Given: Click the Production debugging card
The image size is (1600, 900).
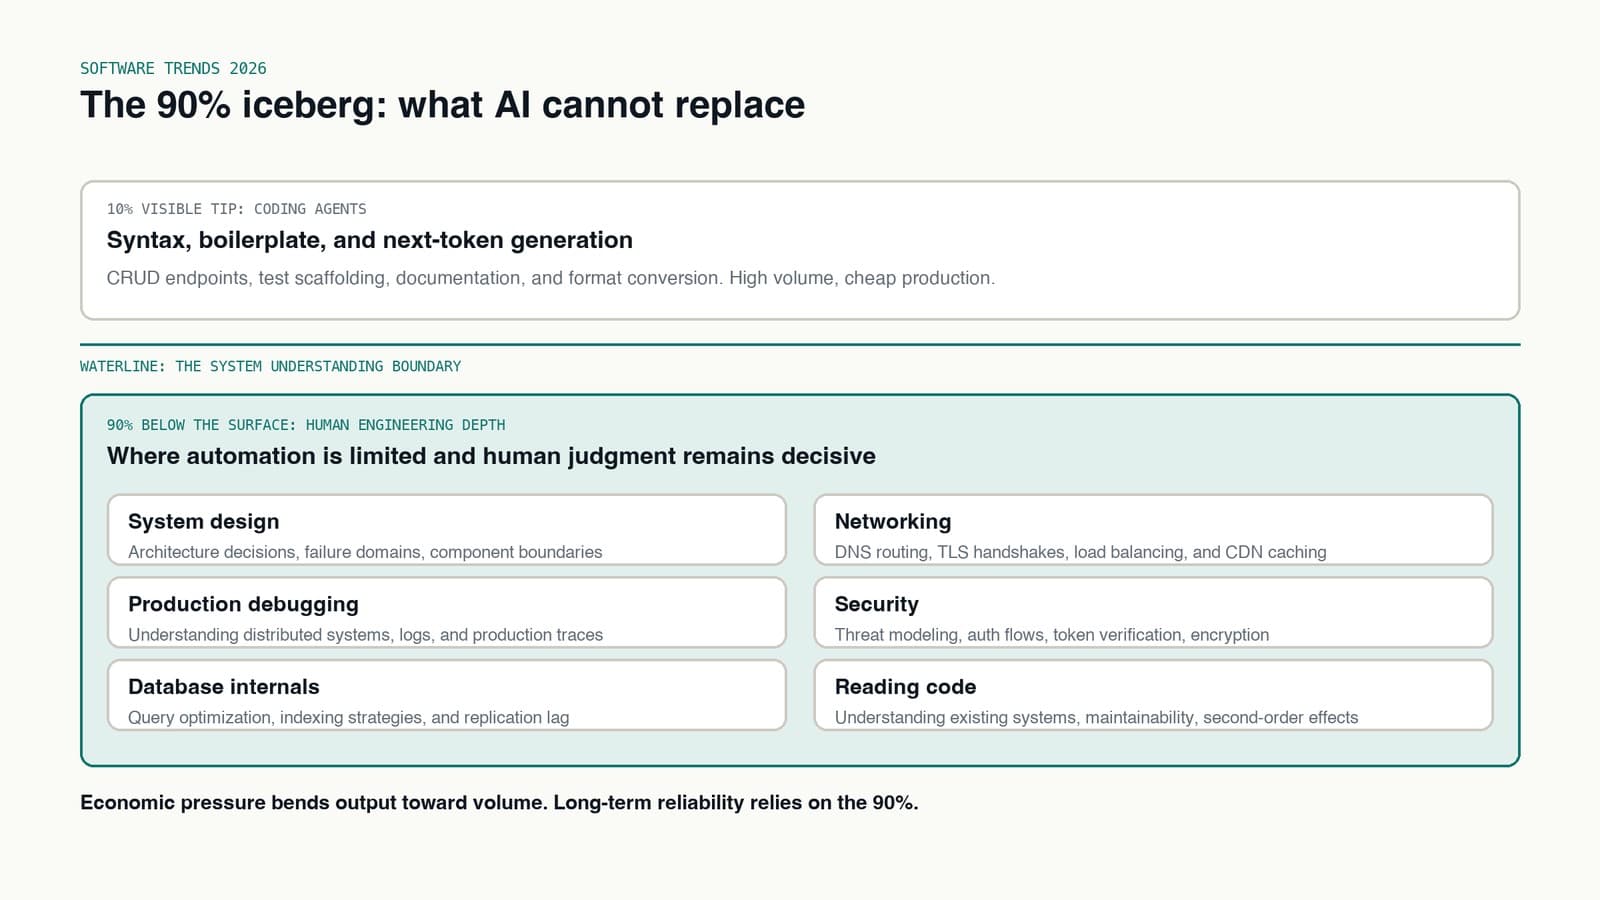Looking at the screenshot, I should tap(446, 612).
